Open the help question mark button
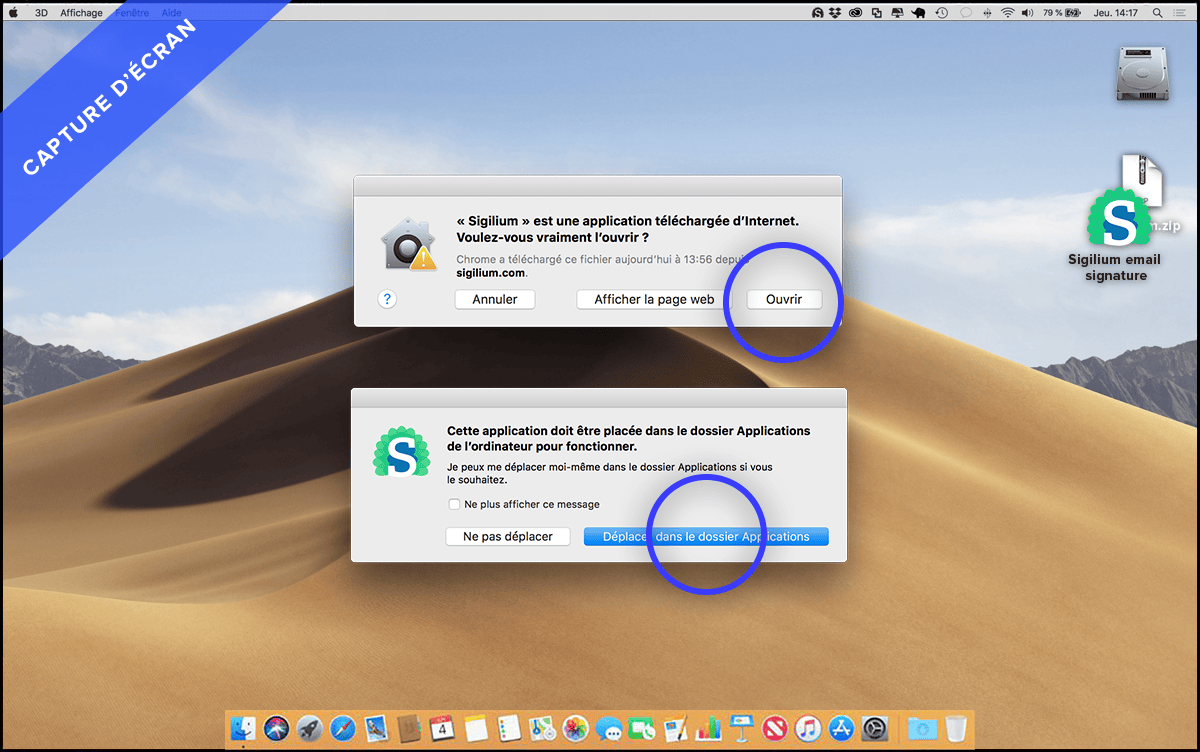The image size is (1200, 752). pos(388,299)
